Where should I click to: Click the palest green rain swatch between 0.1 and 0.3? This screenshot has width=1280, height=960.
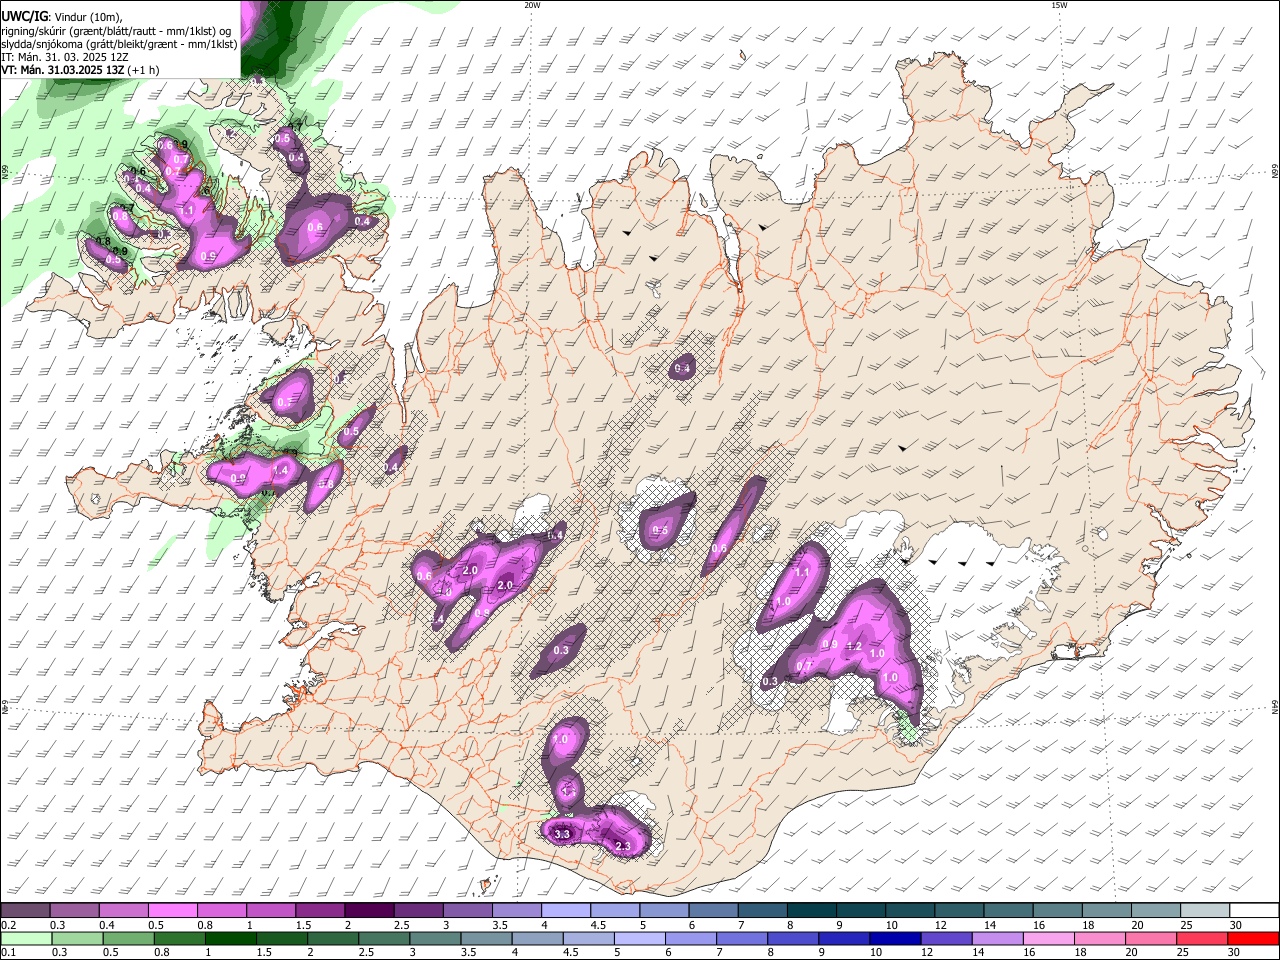click(25, 938)
